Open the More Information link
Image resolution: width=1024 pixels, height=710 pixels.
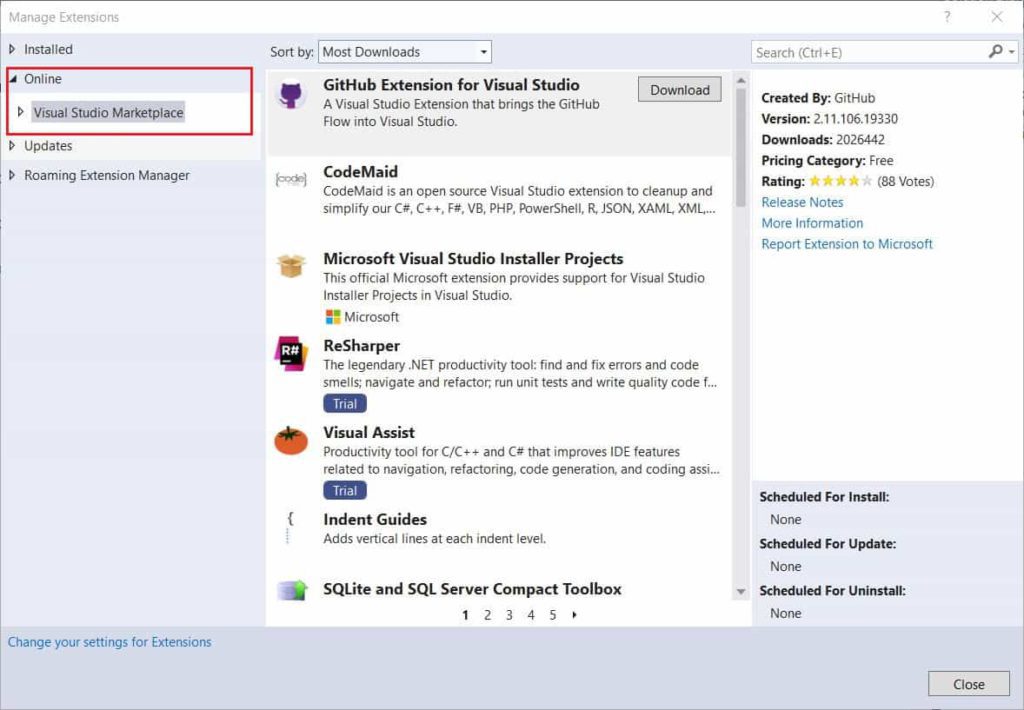[x=812, y=223]
